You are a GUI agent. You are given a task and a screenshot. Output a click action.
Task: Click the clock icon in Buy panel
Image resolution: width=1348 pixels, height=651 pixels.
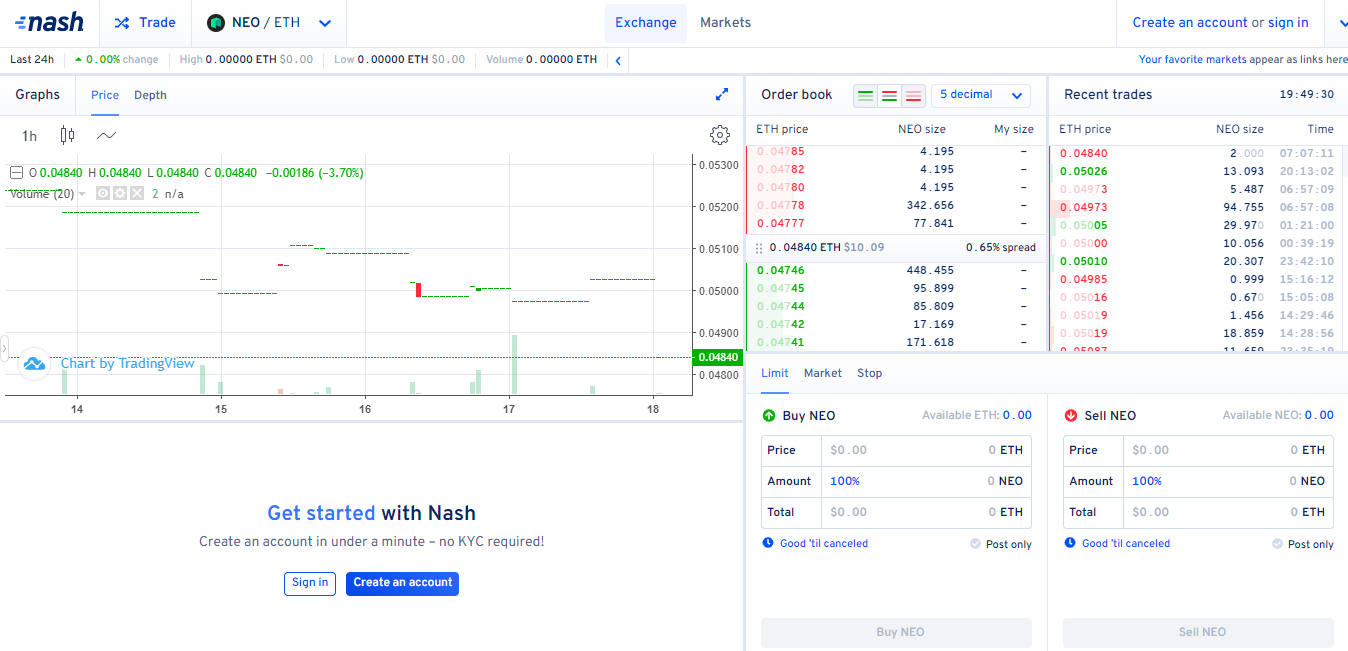[x=768, y=543]
